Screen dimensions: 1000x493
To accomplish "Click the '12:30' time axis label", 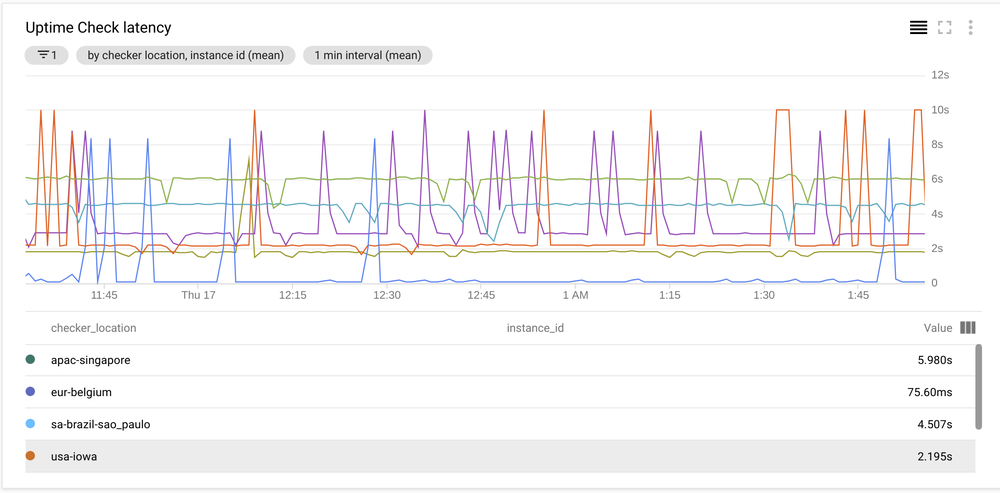I will pos(387,295).
